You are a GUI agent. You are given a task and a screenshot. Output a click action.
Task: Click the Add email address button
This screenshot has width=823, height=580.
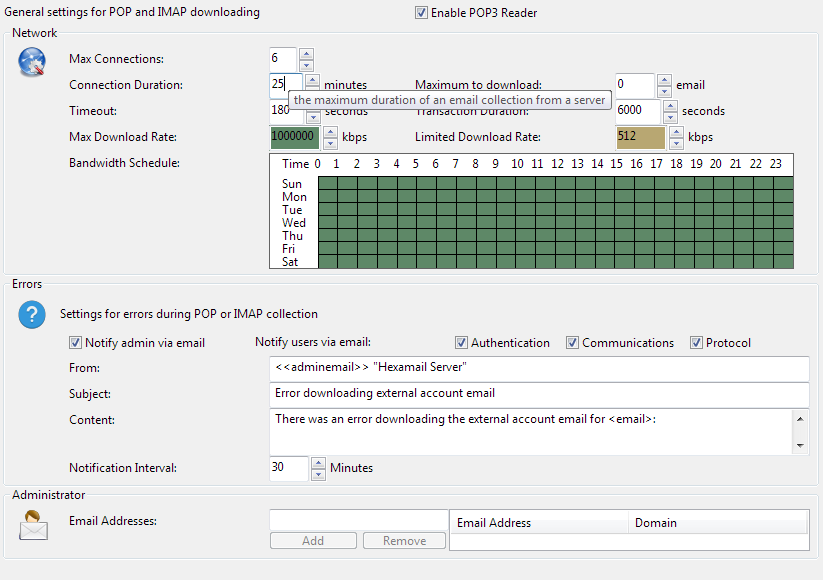[x=313, y=541]
